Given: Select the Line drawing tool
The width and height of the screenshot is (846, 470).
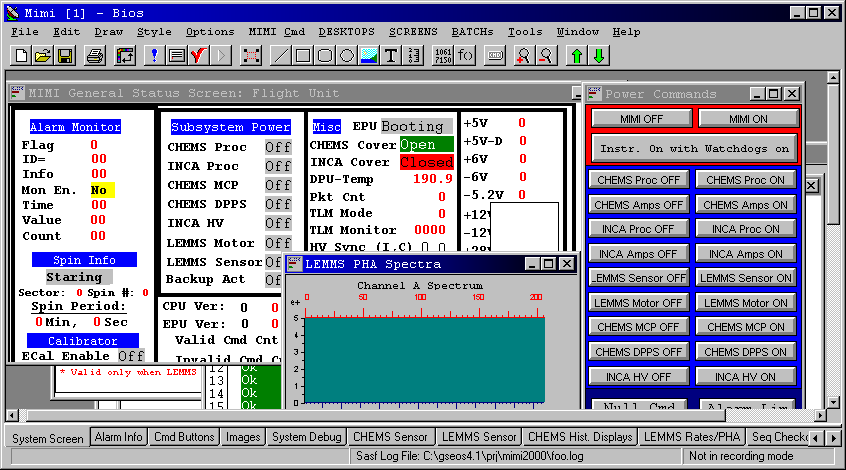Looking at the screenshot, I should coord(281,55).
